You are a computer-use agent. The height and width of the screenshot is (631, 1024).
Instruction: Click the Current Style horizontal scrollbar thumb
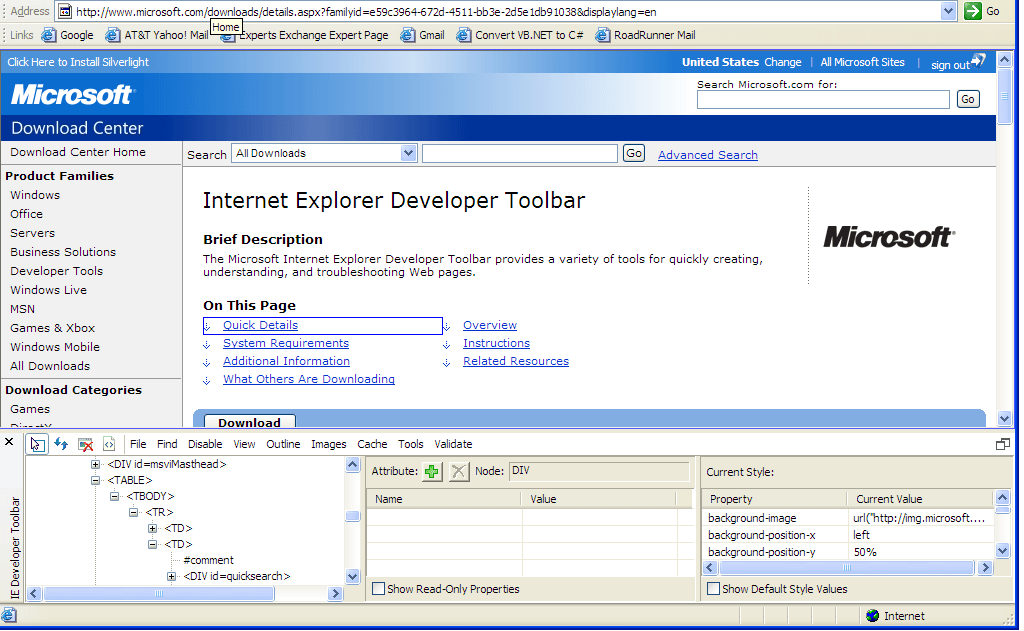(x=847, y=568)
